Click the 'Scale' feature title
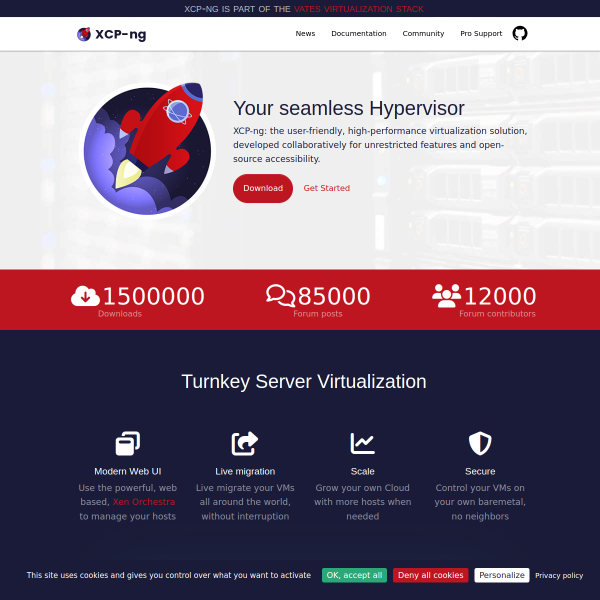 (362, 471)
